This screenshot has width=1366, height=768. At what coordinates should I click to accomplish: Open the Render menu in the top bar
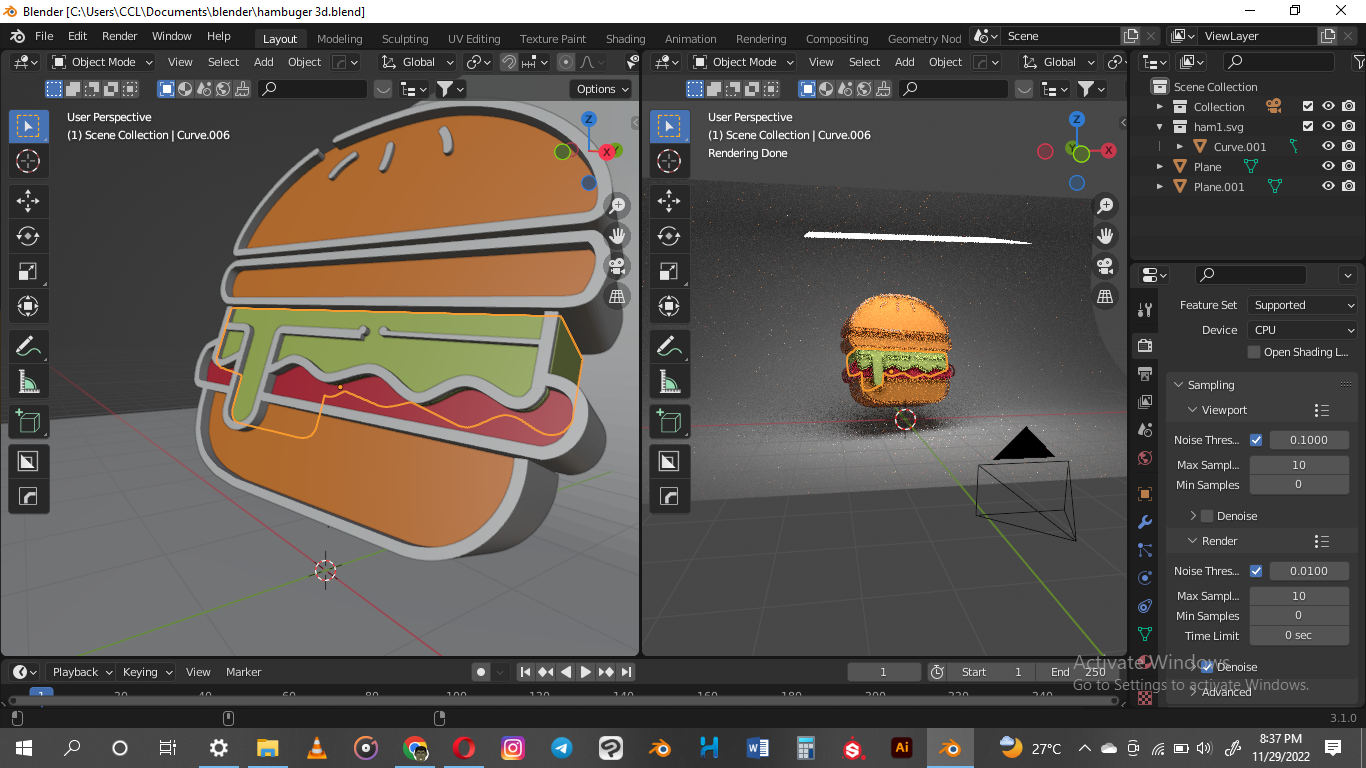120,36
